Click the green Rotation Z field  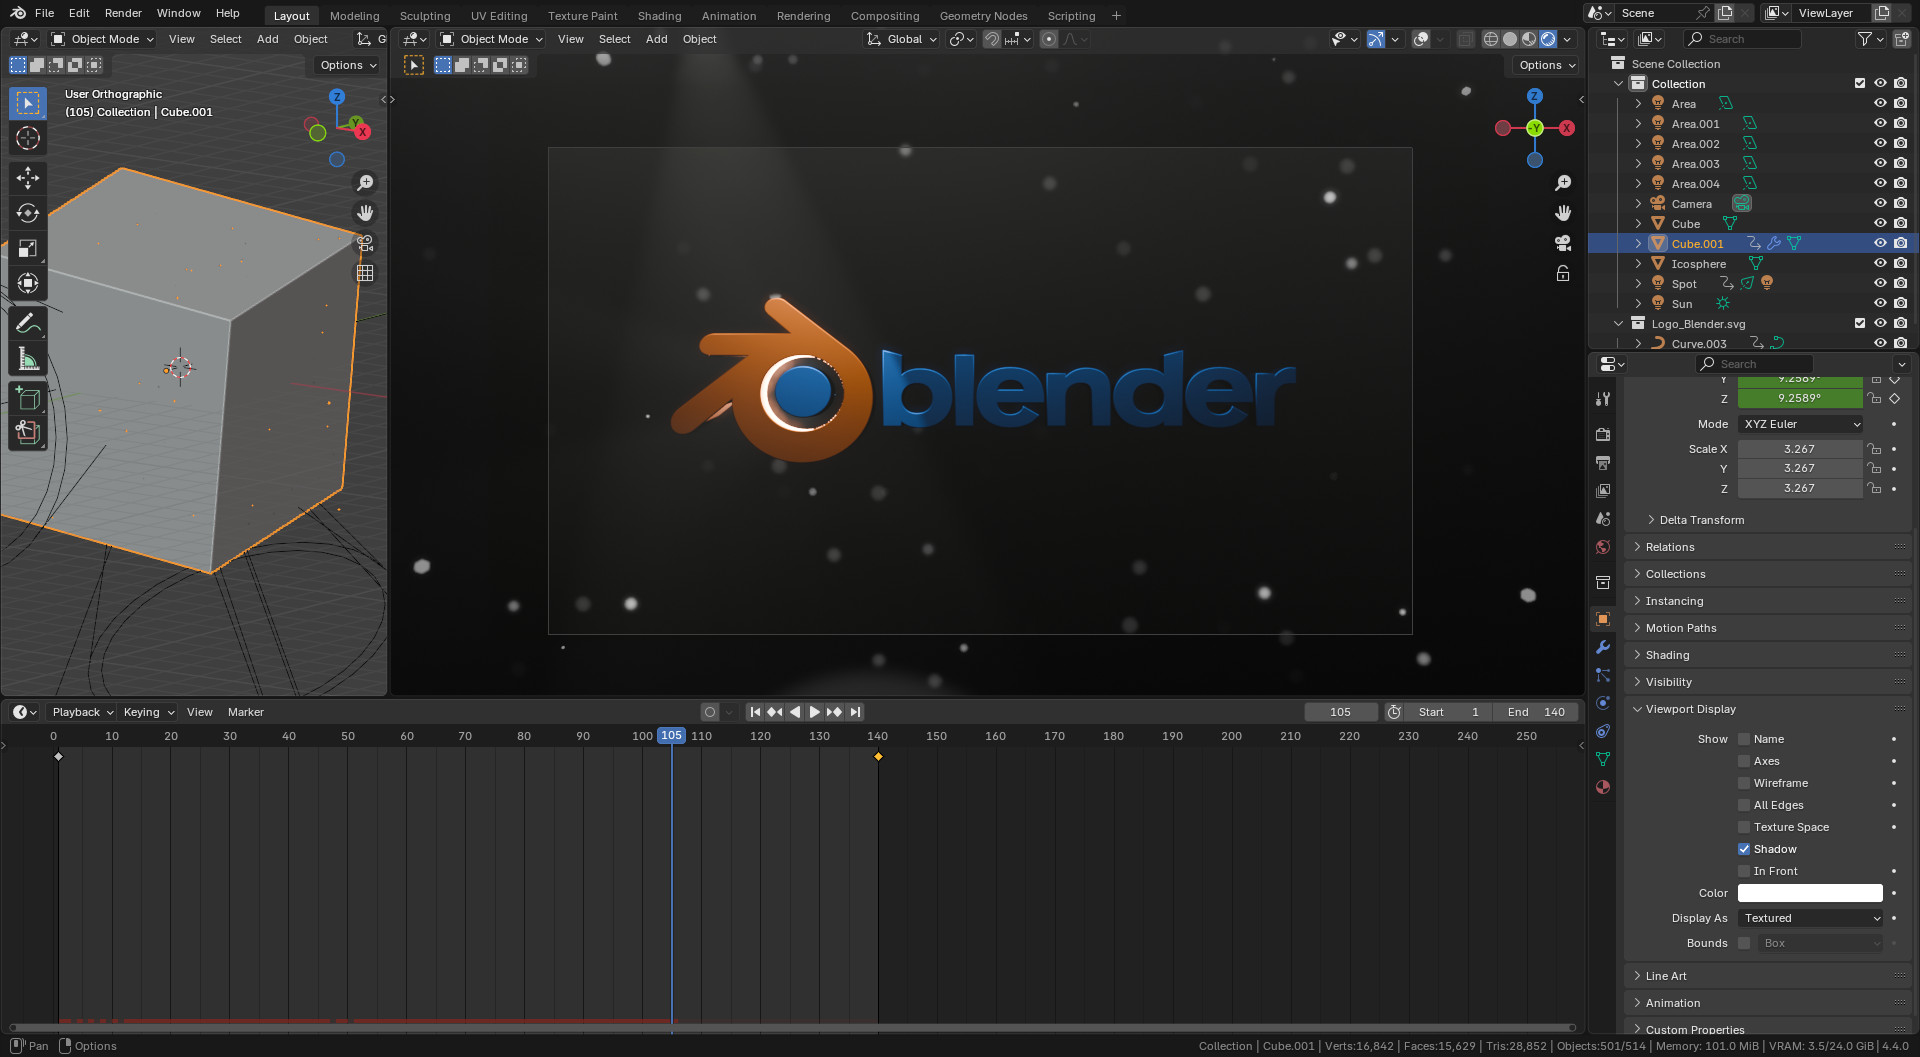click(x=1799, y=398)
